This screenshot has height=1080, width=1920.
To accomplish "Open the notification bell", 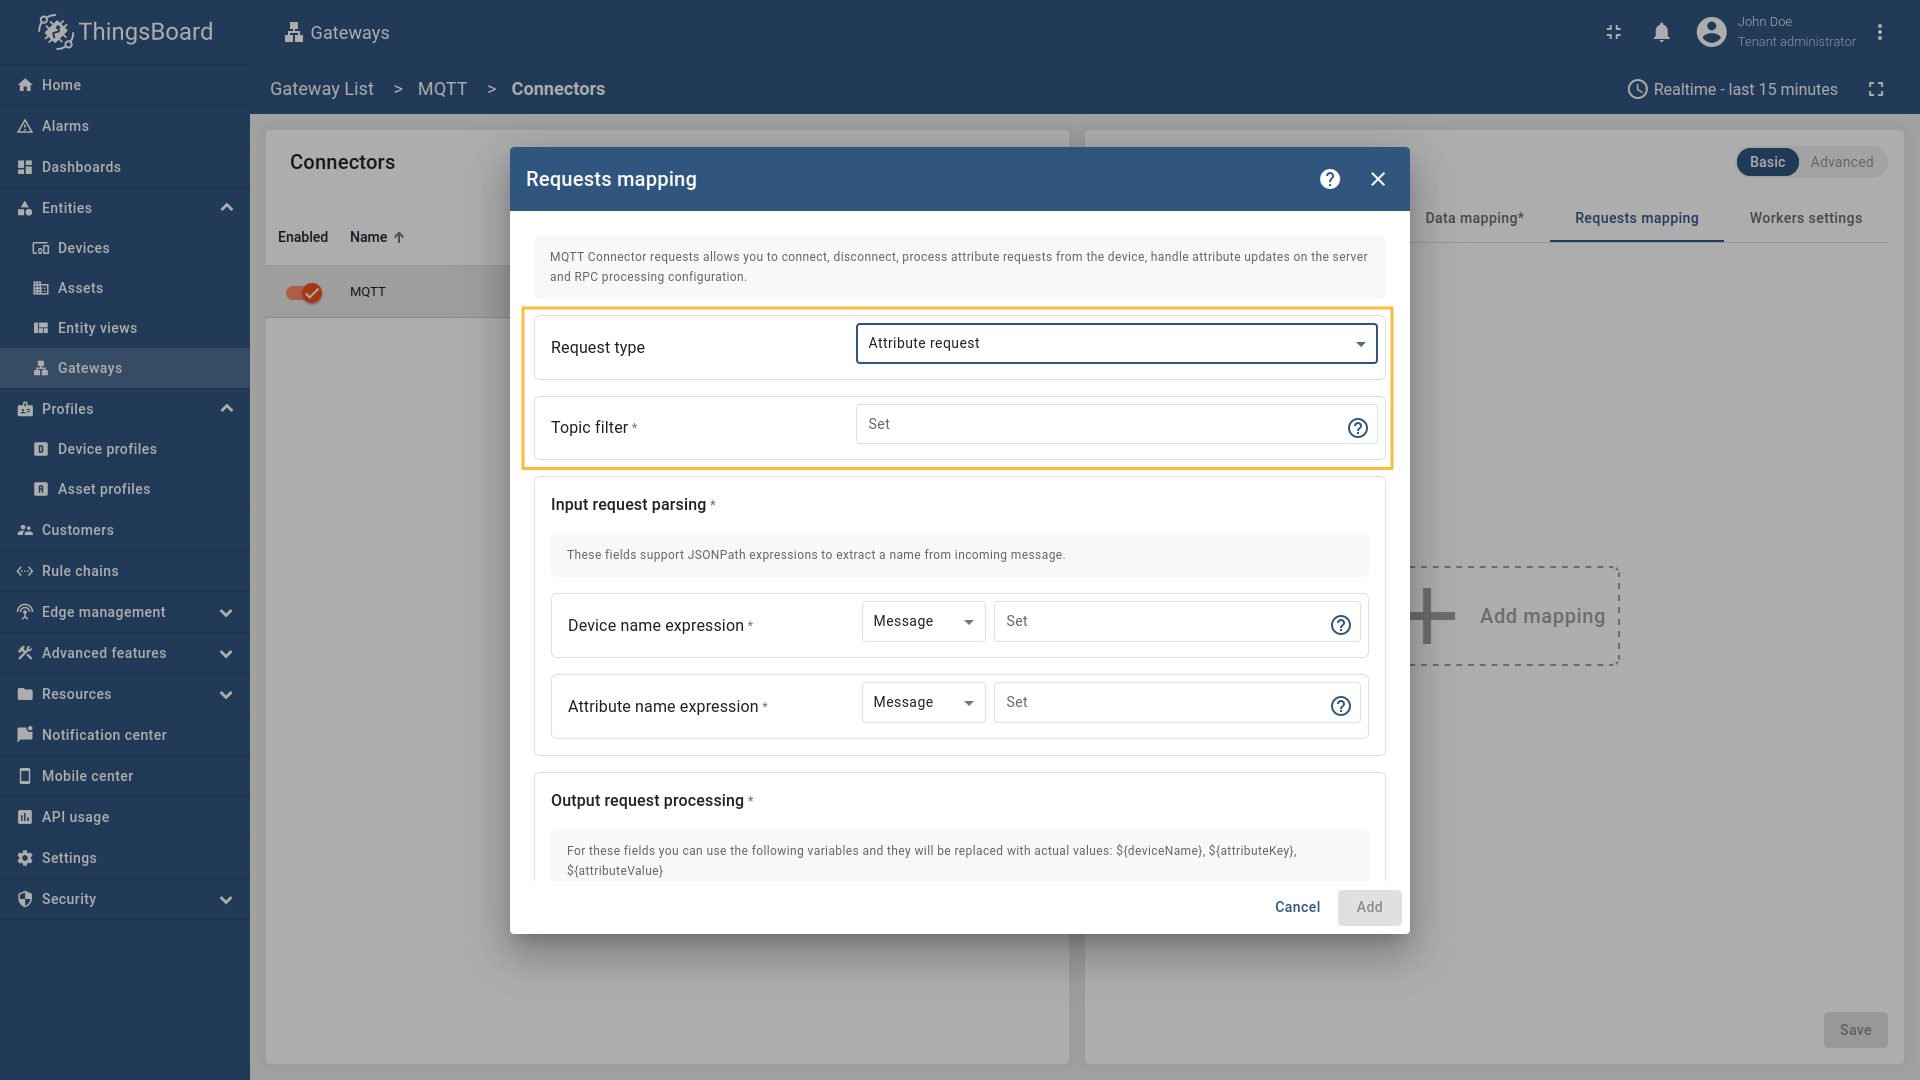I will (x=1661, y=32).
